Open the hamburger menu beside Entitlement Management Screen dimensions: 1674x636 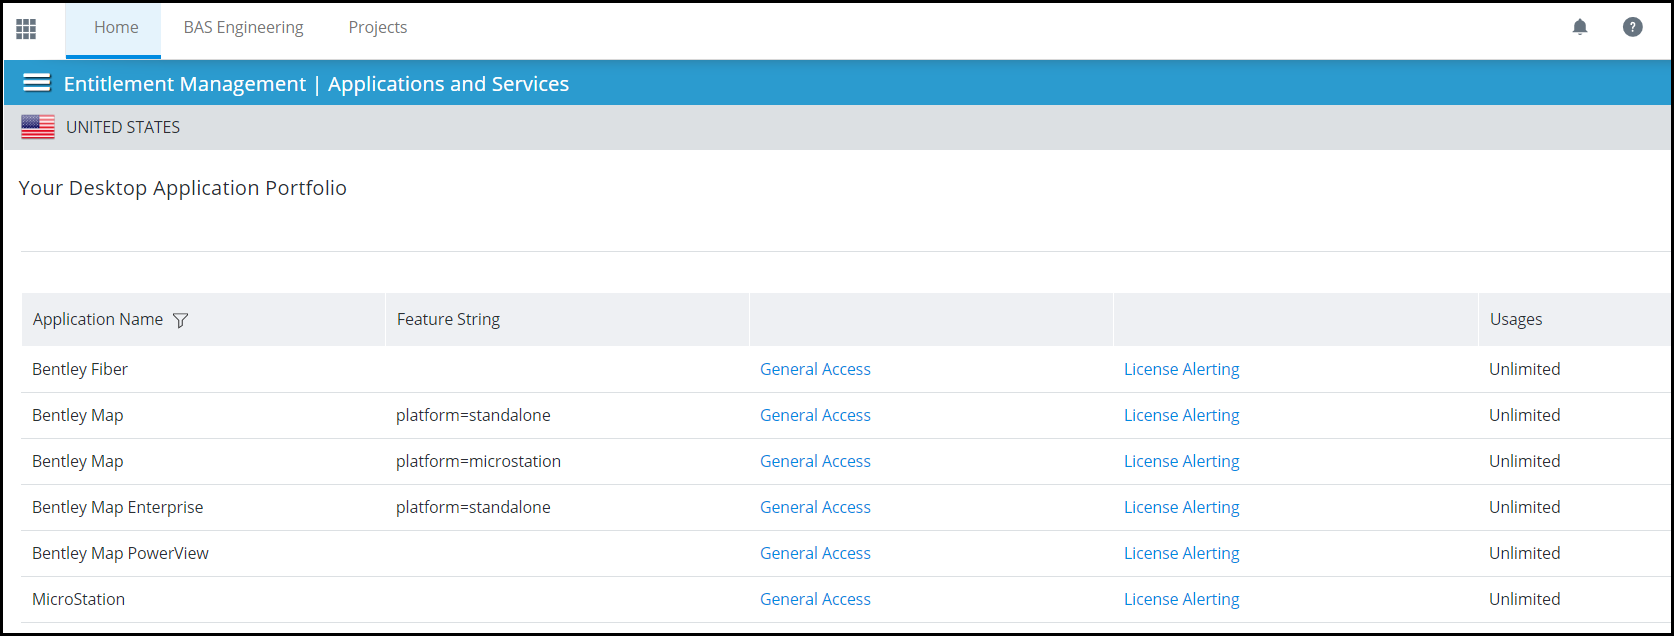(37, 83)
